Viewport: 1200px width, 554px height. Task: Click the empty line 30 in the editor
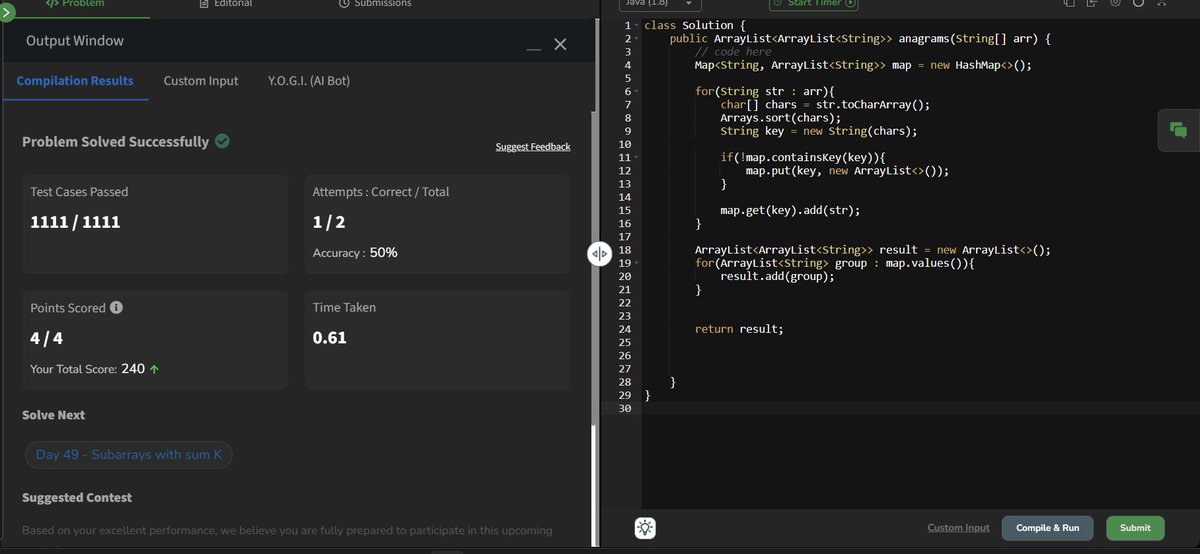[x=920, y=408]
